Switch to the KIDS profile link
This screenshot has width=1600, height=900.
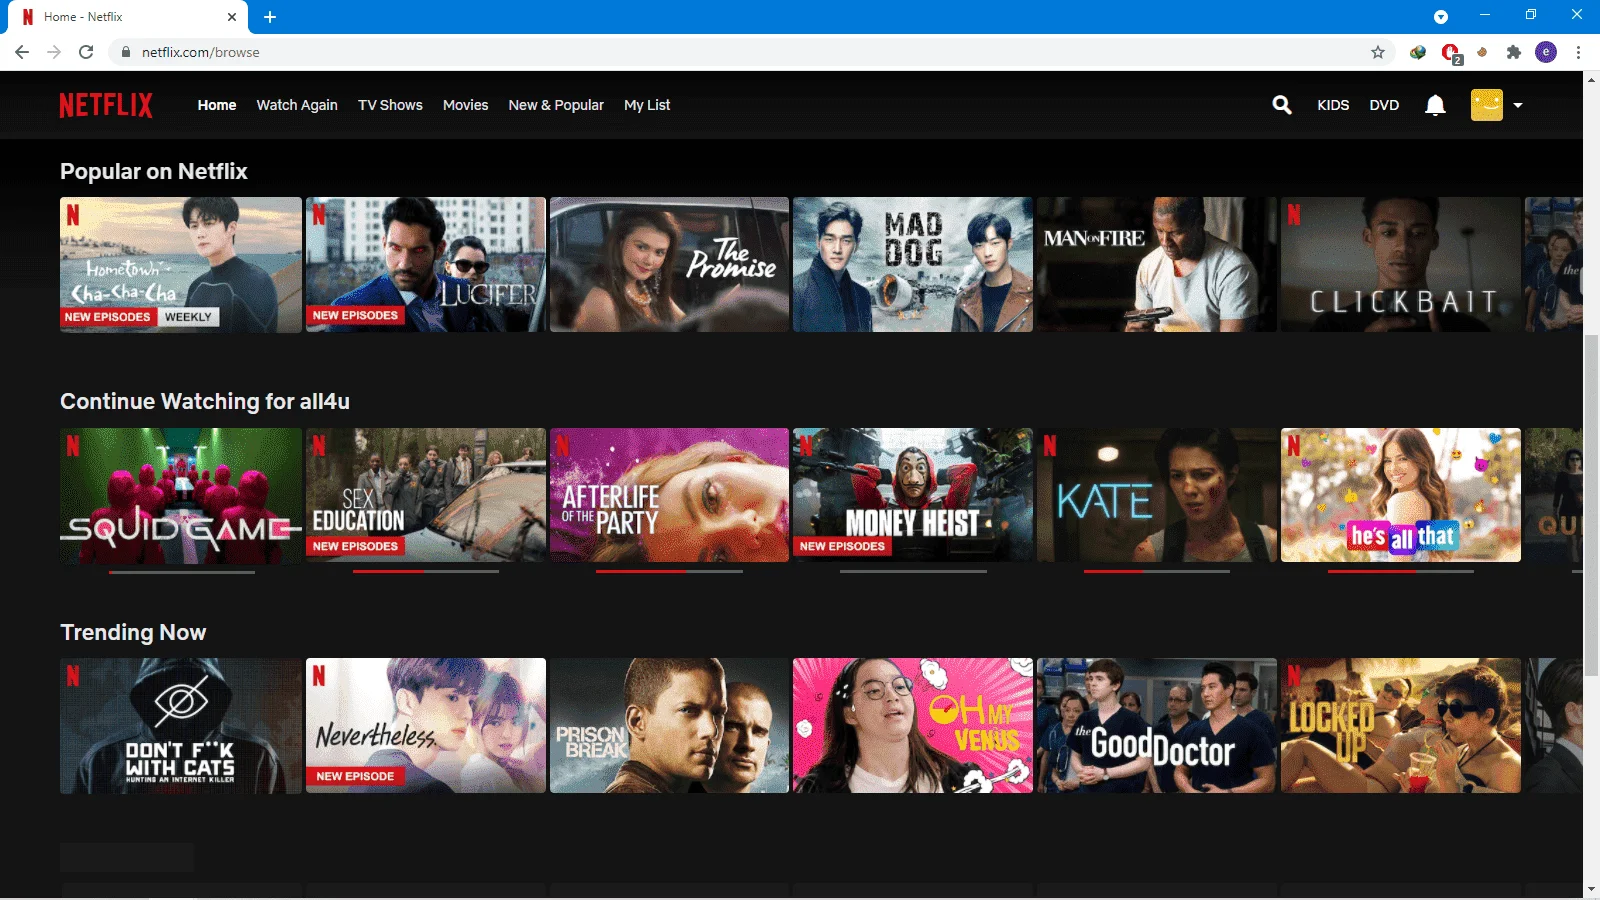(1333, 105)
